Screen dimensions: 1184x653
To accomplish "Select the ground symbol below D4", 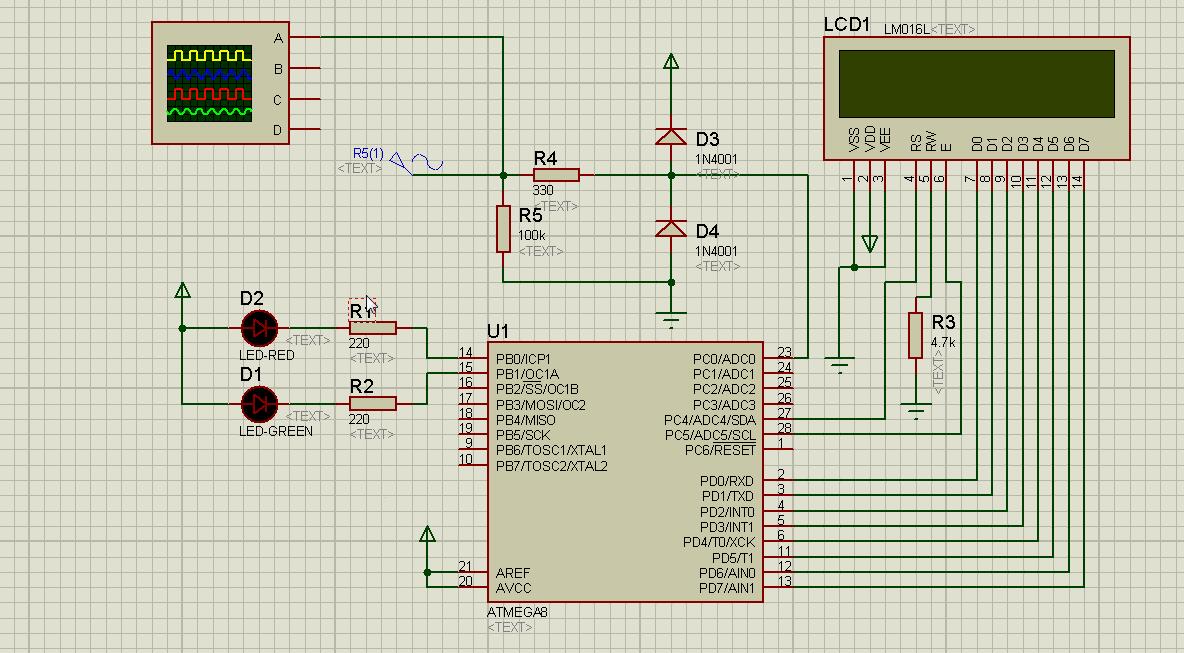I will pyautogui.click(x=671, y=319).
